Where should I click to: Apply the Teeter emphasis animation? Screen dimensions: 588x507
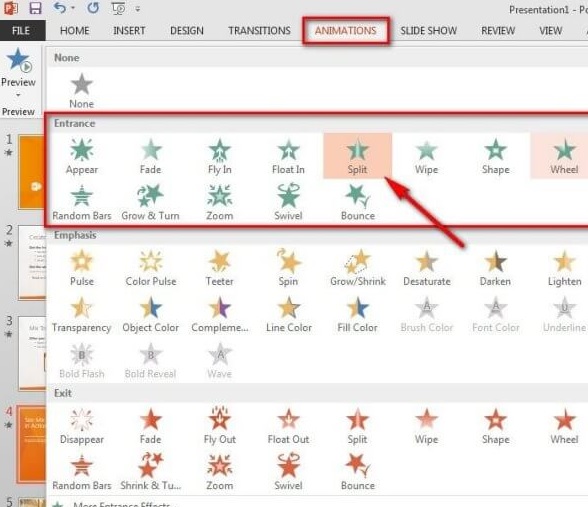[x=219, y=267]
